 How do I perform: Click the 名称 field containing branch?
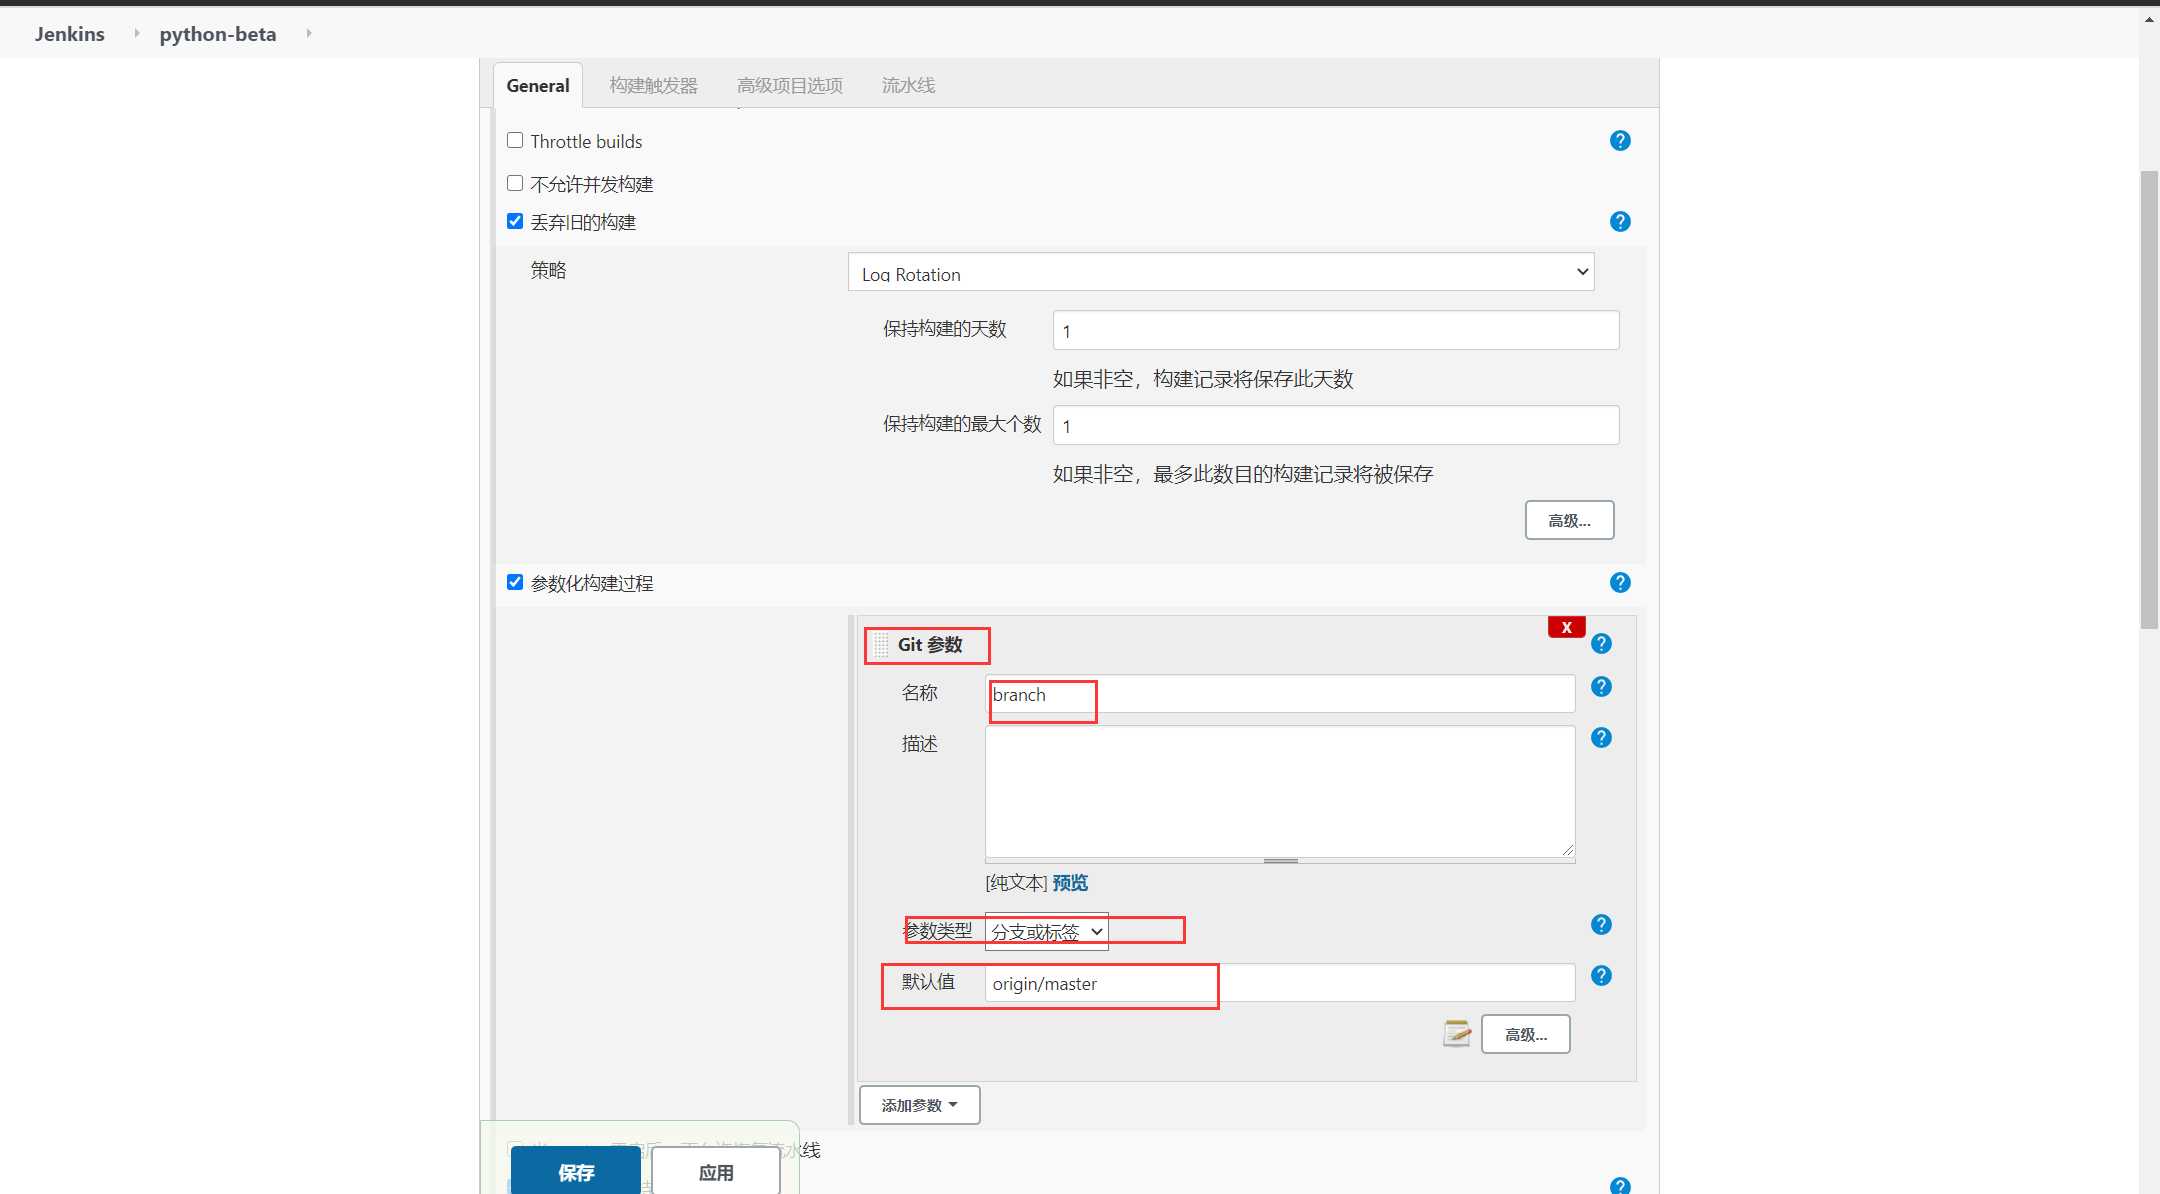(x=1280, y=694)
